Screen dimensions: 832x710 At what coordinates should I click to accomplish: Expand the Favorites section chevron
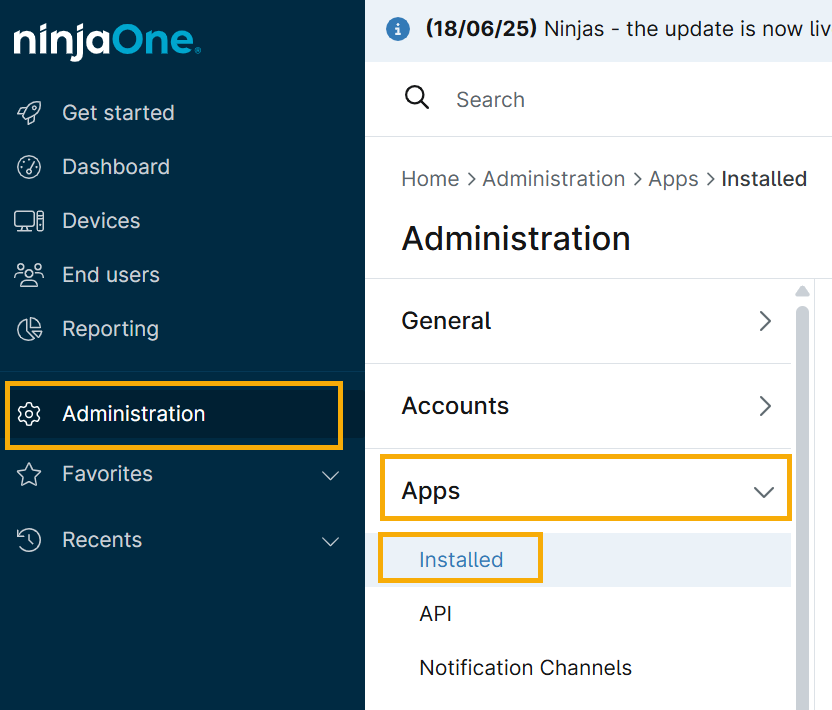click(330, 475)
